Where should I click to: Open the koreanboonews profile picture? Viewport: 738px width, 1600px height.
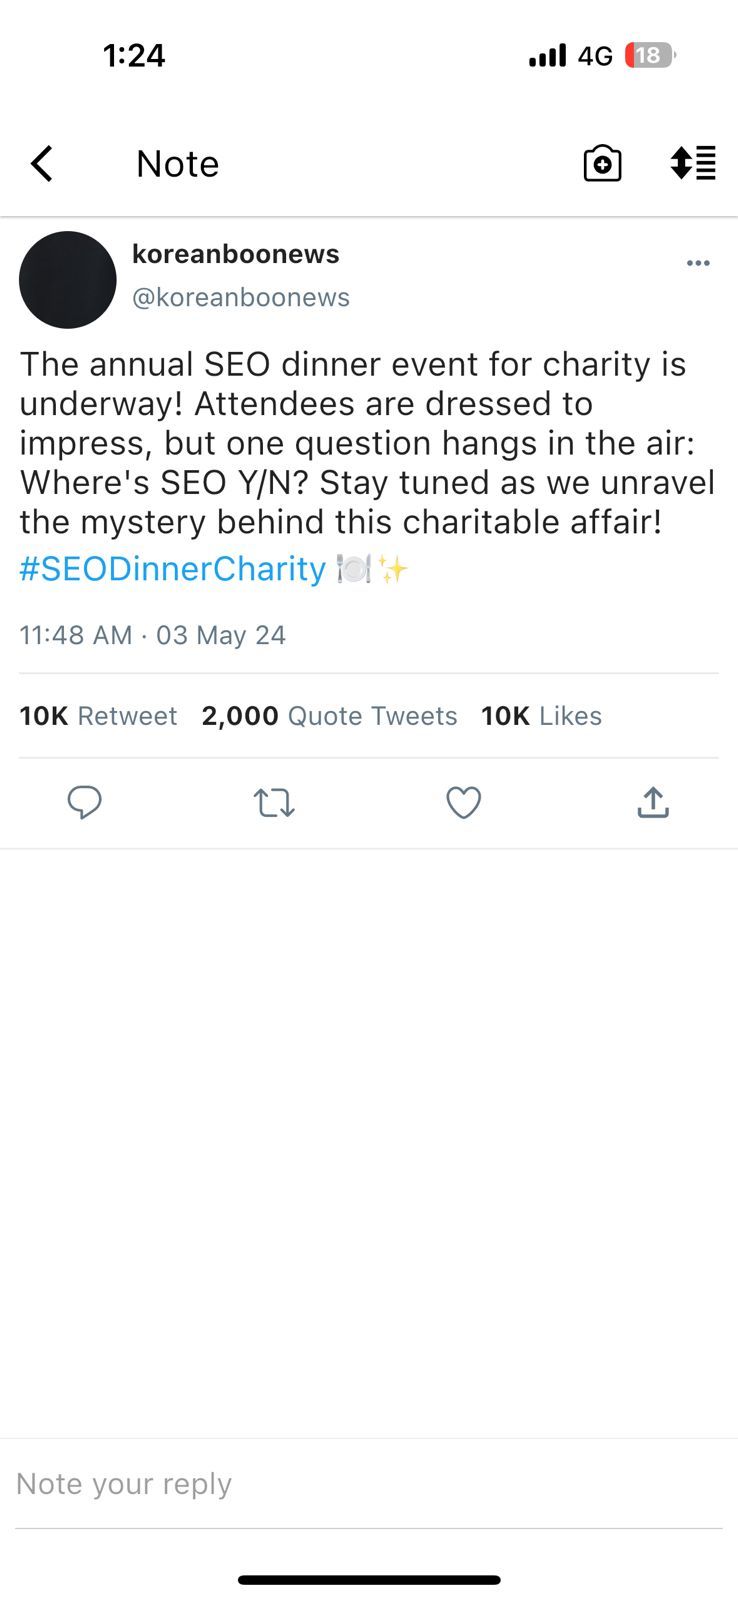coord(68,280)
